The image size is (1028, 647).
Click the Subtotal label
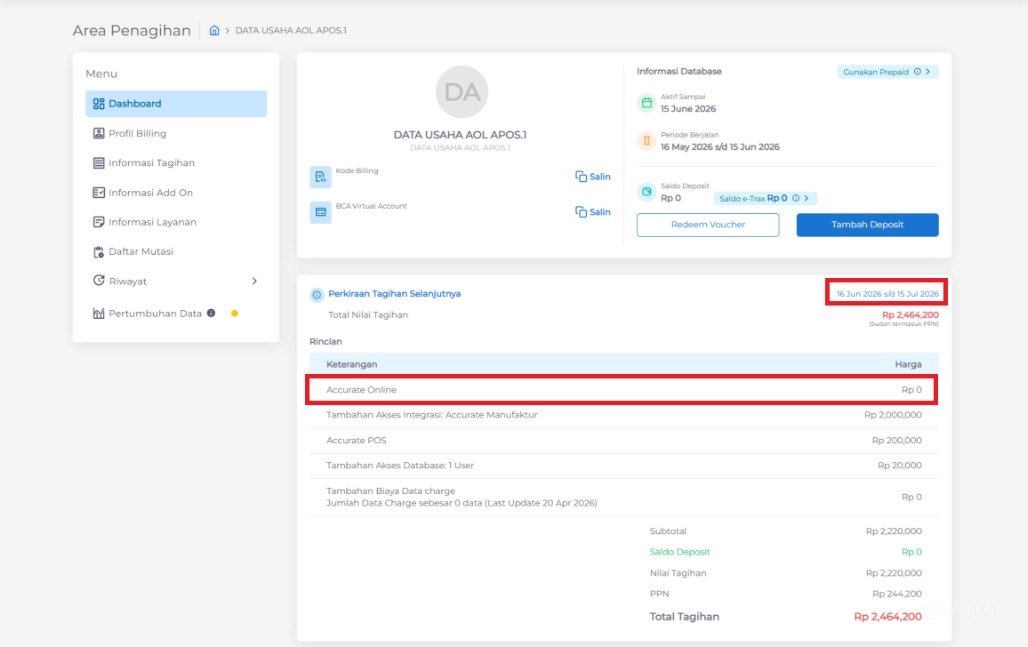(668, 531)
